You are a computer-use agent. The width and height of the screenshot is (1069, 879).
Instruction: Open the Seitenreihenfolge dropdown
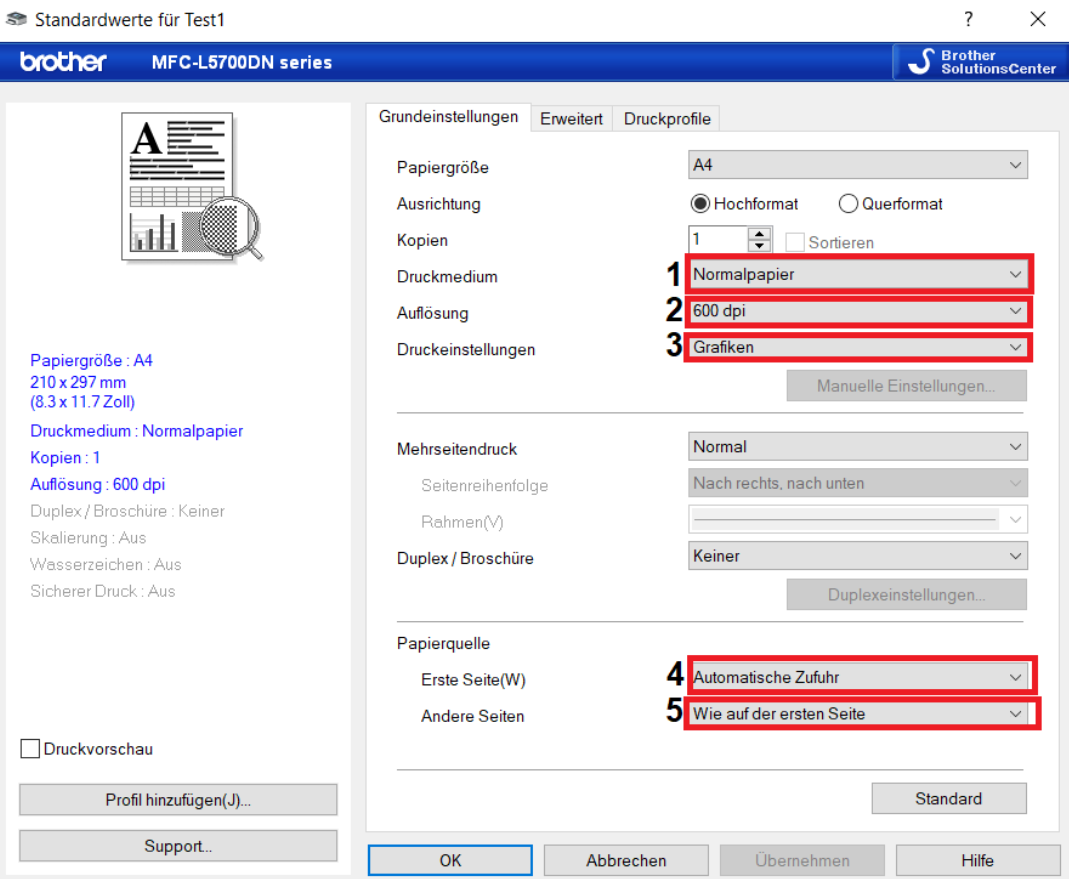[858, 483]
